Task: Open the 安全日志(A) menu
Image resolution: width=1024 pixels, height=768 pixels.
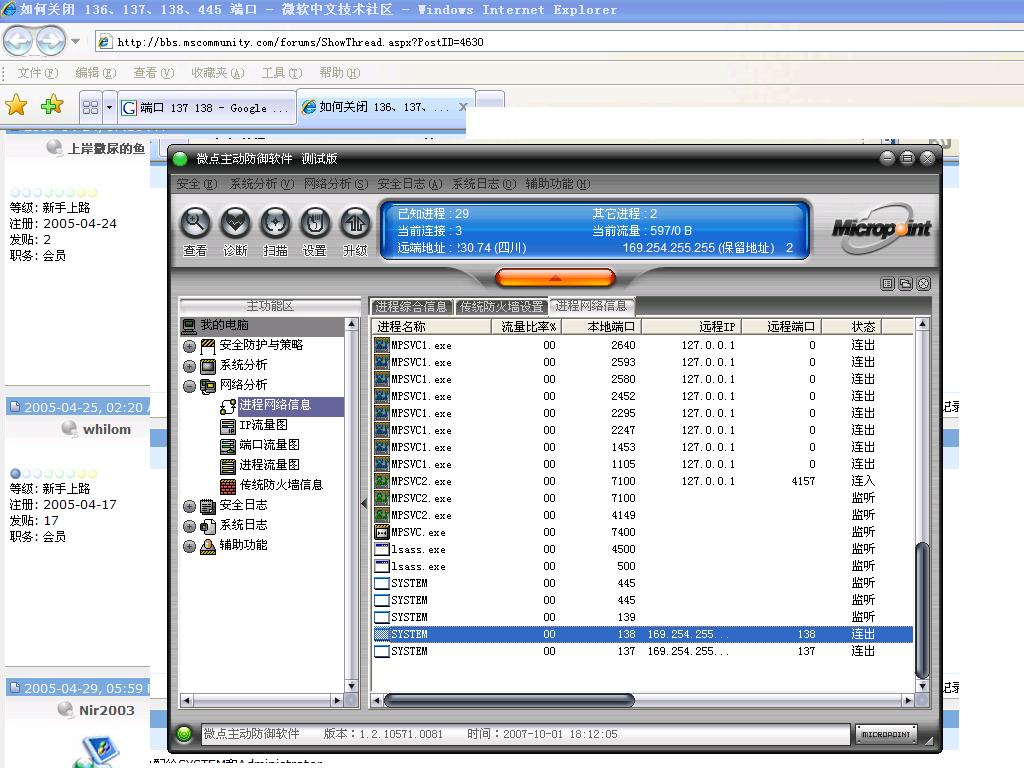Action: (410, 184)
